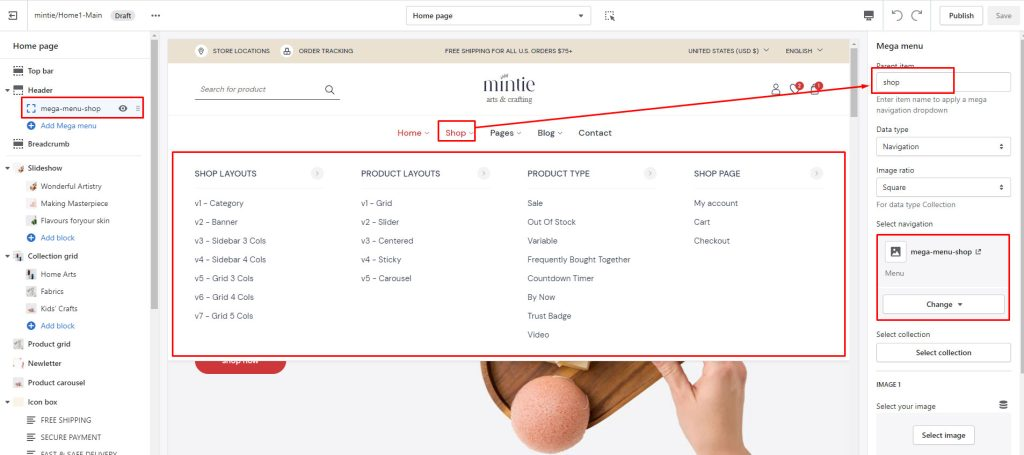Screen dimensions: 1024x455
Task: Open Frequently Bought Together link
Action: (579, 260)
